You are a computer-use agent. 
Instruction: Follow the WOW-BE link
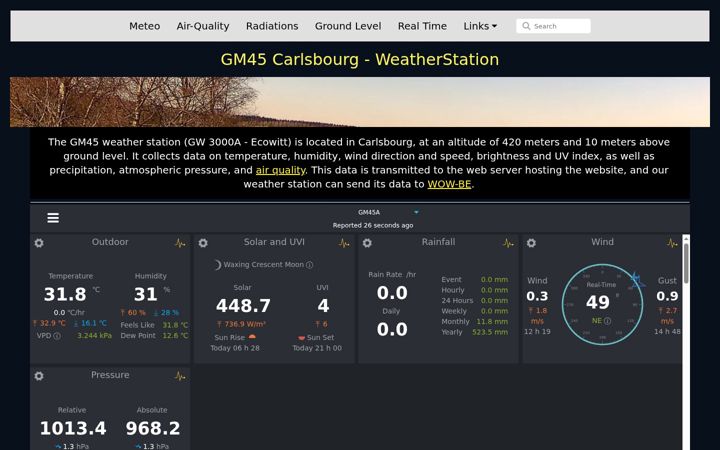[x=449, y=184]
